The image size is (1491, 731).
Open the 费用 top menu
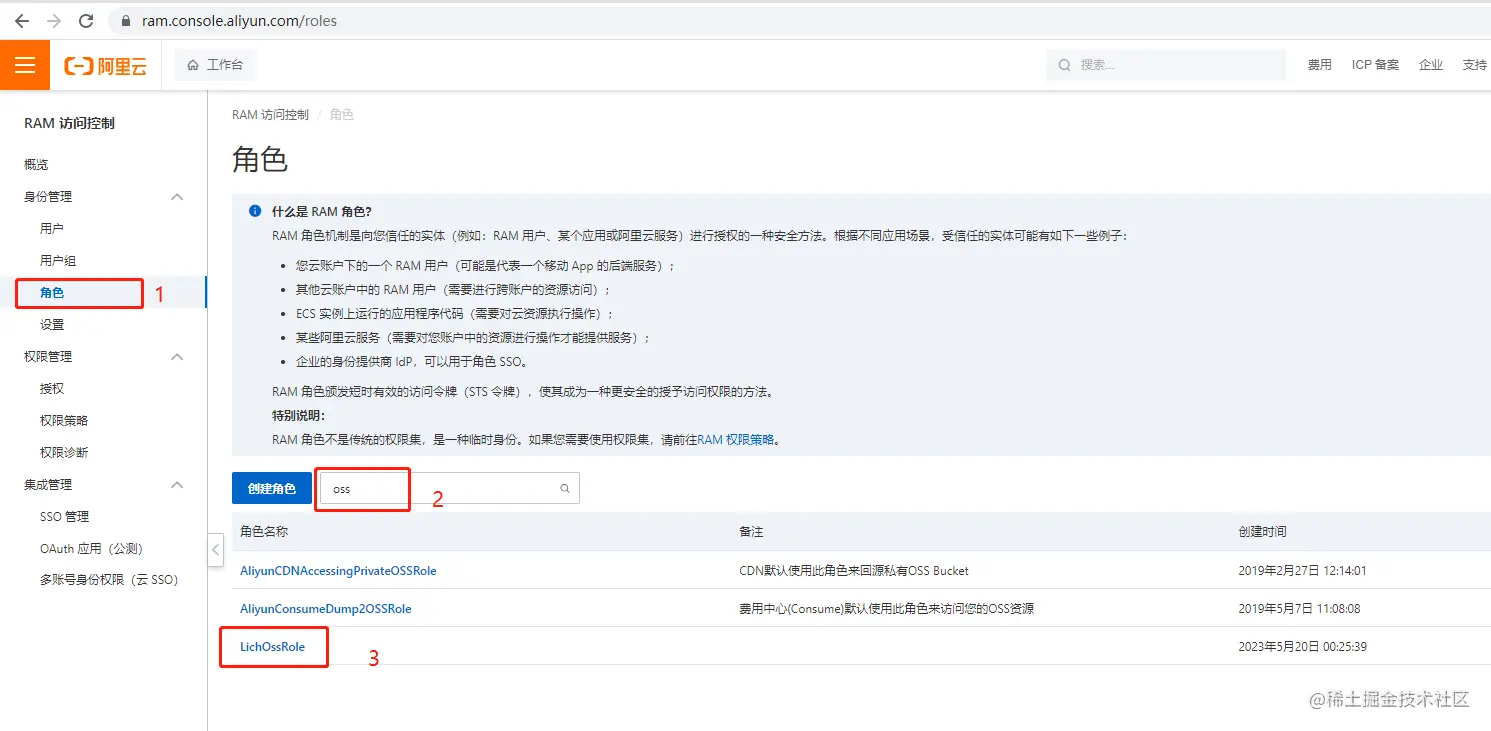coord(1320,65)
